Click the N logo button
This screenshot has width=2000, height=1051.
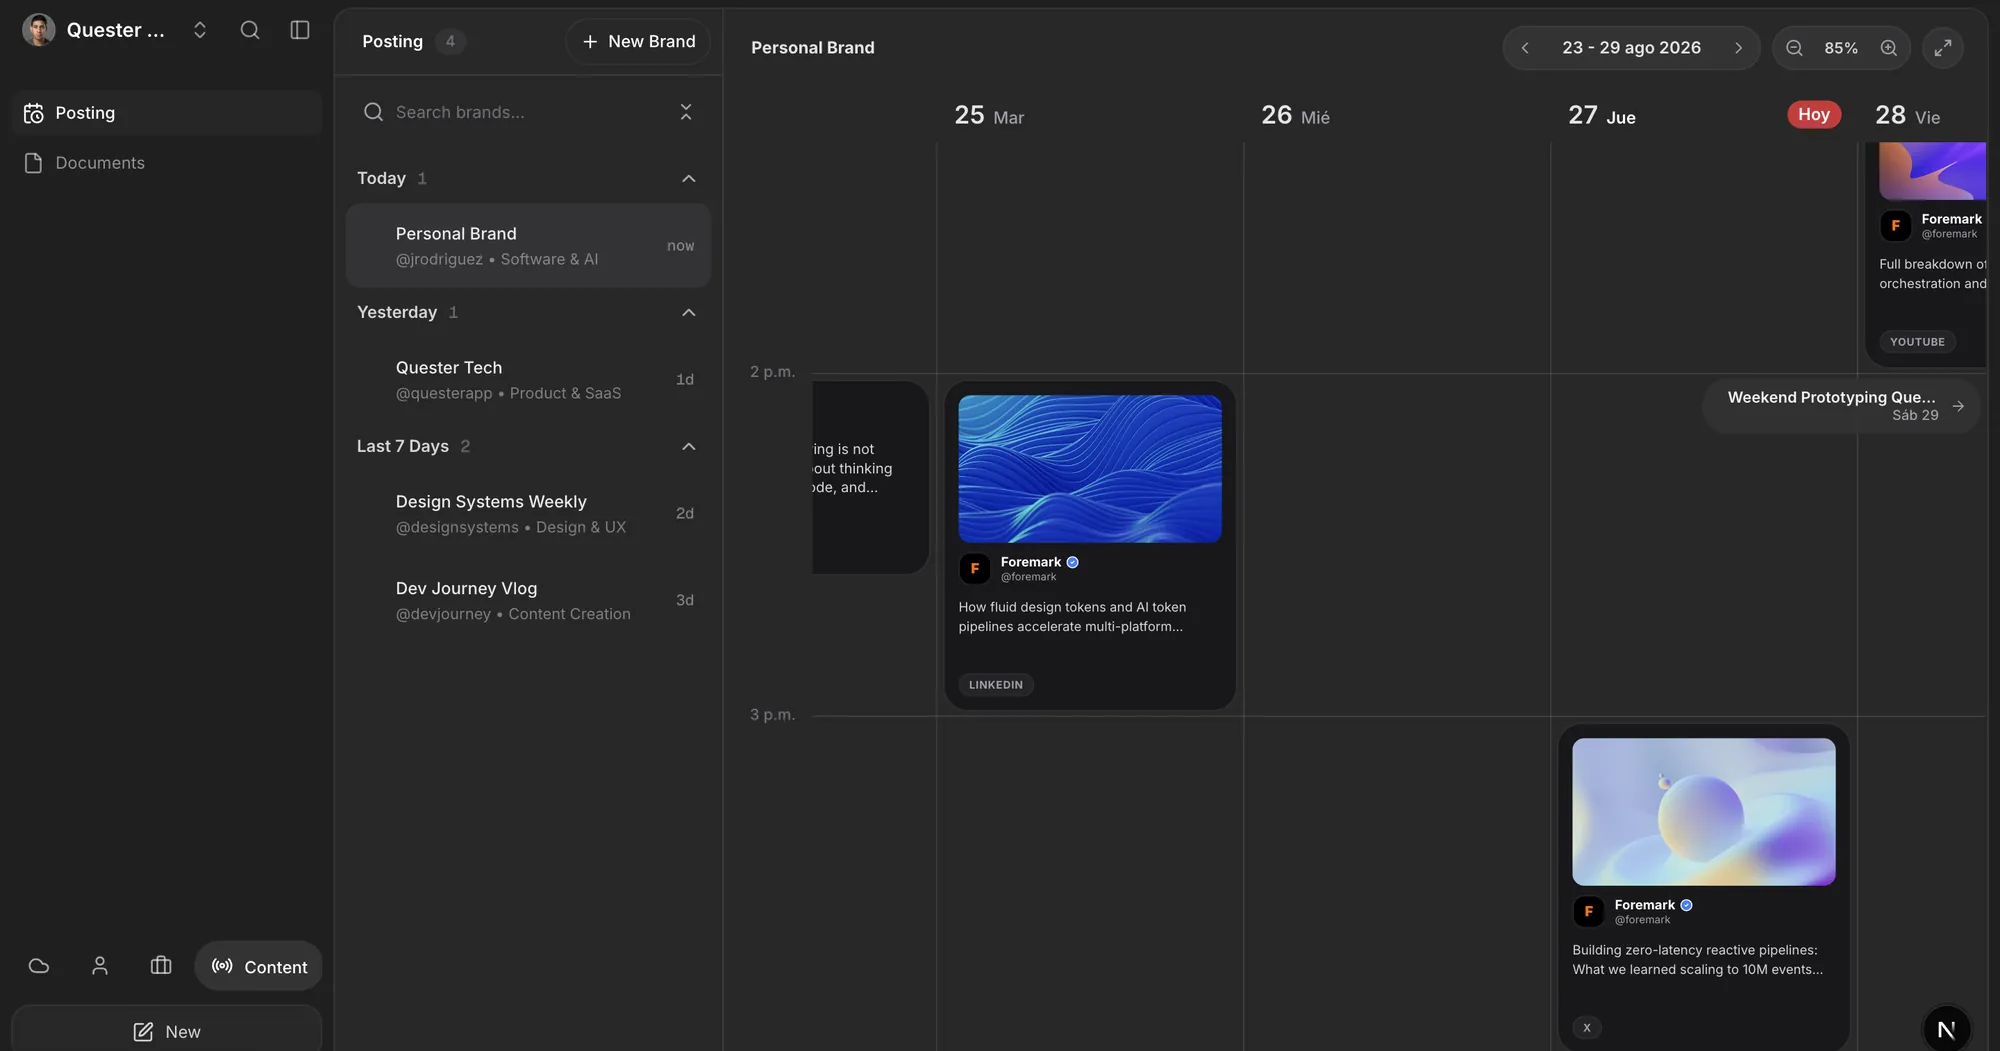pyautogui.click(x=1946, y=1029)
